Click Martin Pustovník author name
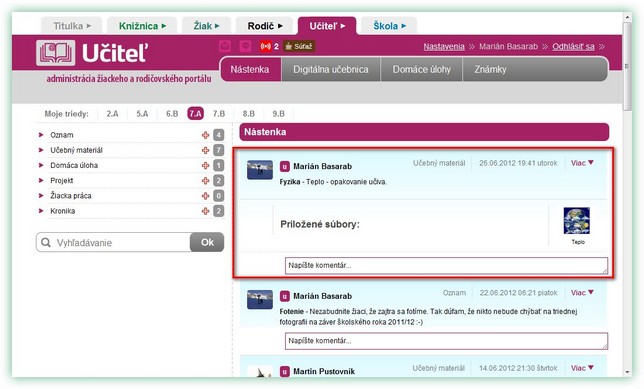 click(324, 371)
